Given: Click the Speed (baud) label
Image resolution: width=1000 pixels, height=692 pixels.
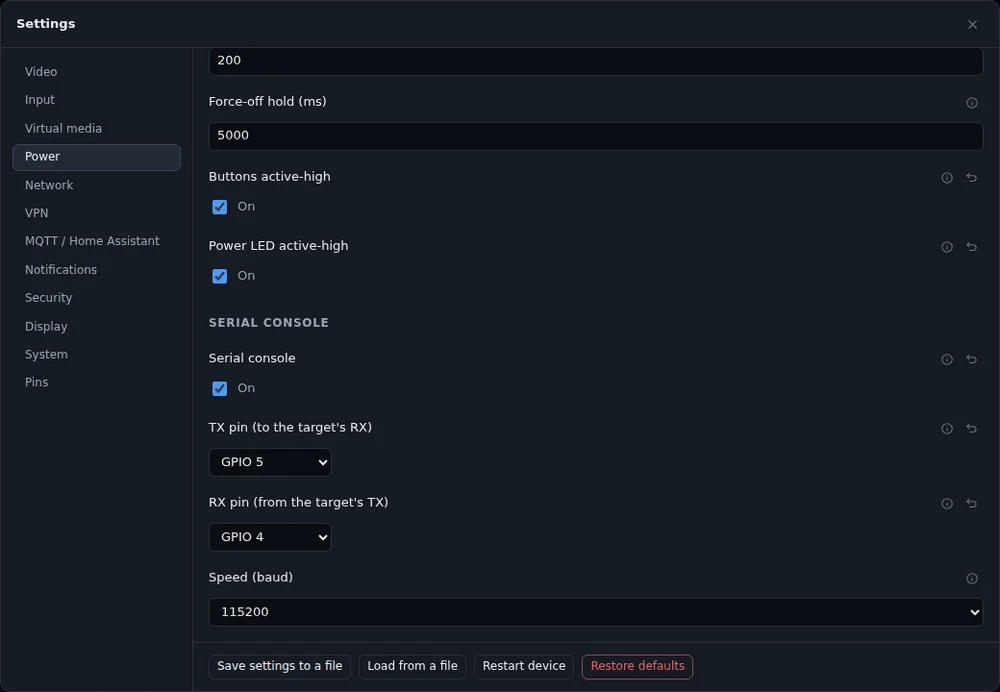Looking at the screenshot, I should point(251,578).
